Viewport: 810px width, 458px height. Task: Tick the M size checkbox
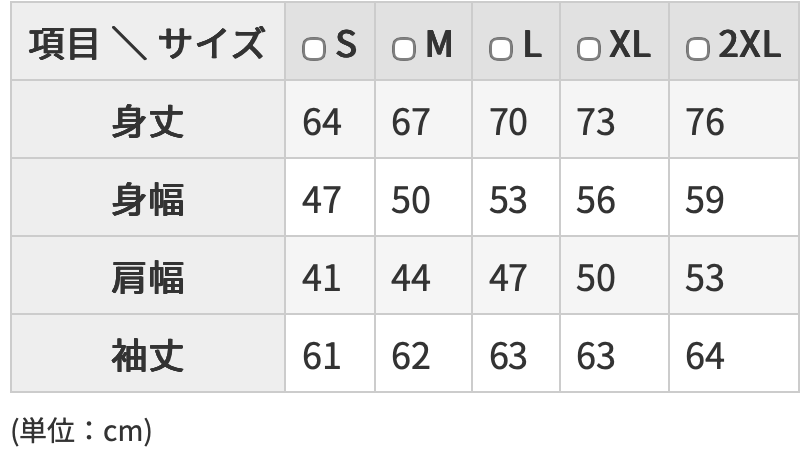pyautogui.click(x=404, y=49)
